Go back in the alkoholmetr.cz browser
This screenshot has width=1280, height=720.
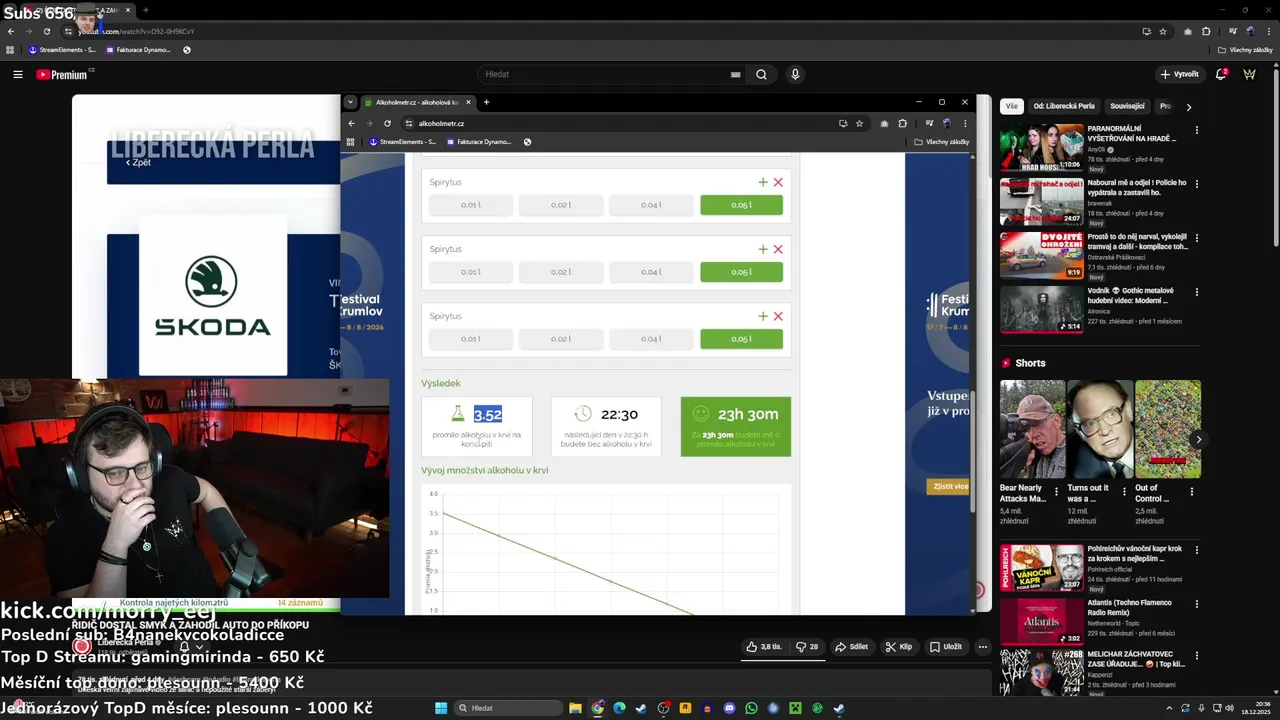click(x=351, y=123)
